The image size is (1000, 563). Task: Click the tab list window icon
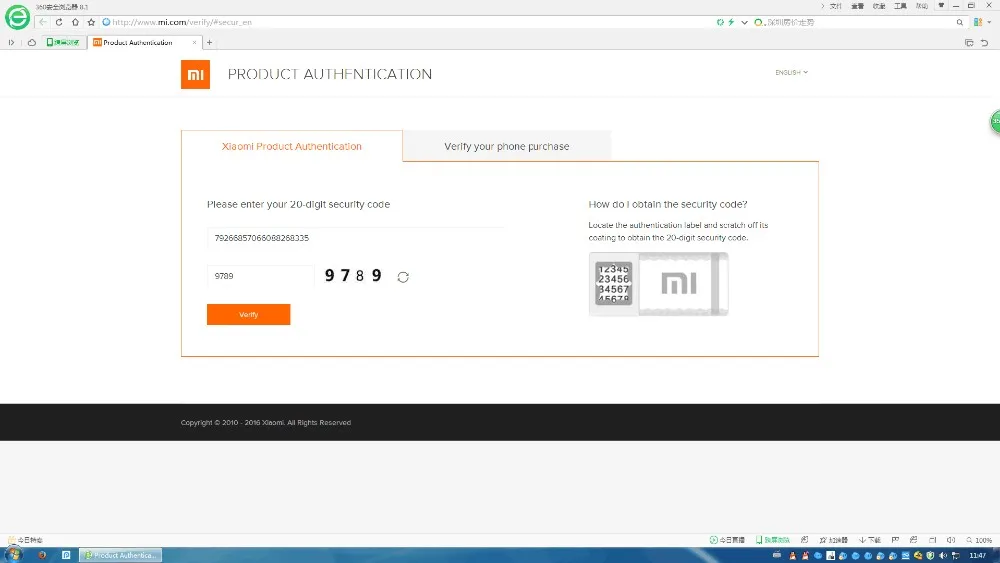pos(969,43)
